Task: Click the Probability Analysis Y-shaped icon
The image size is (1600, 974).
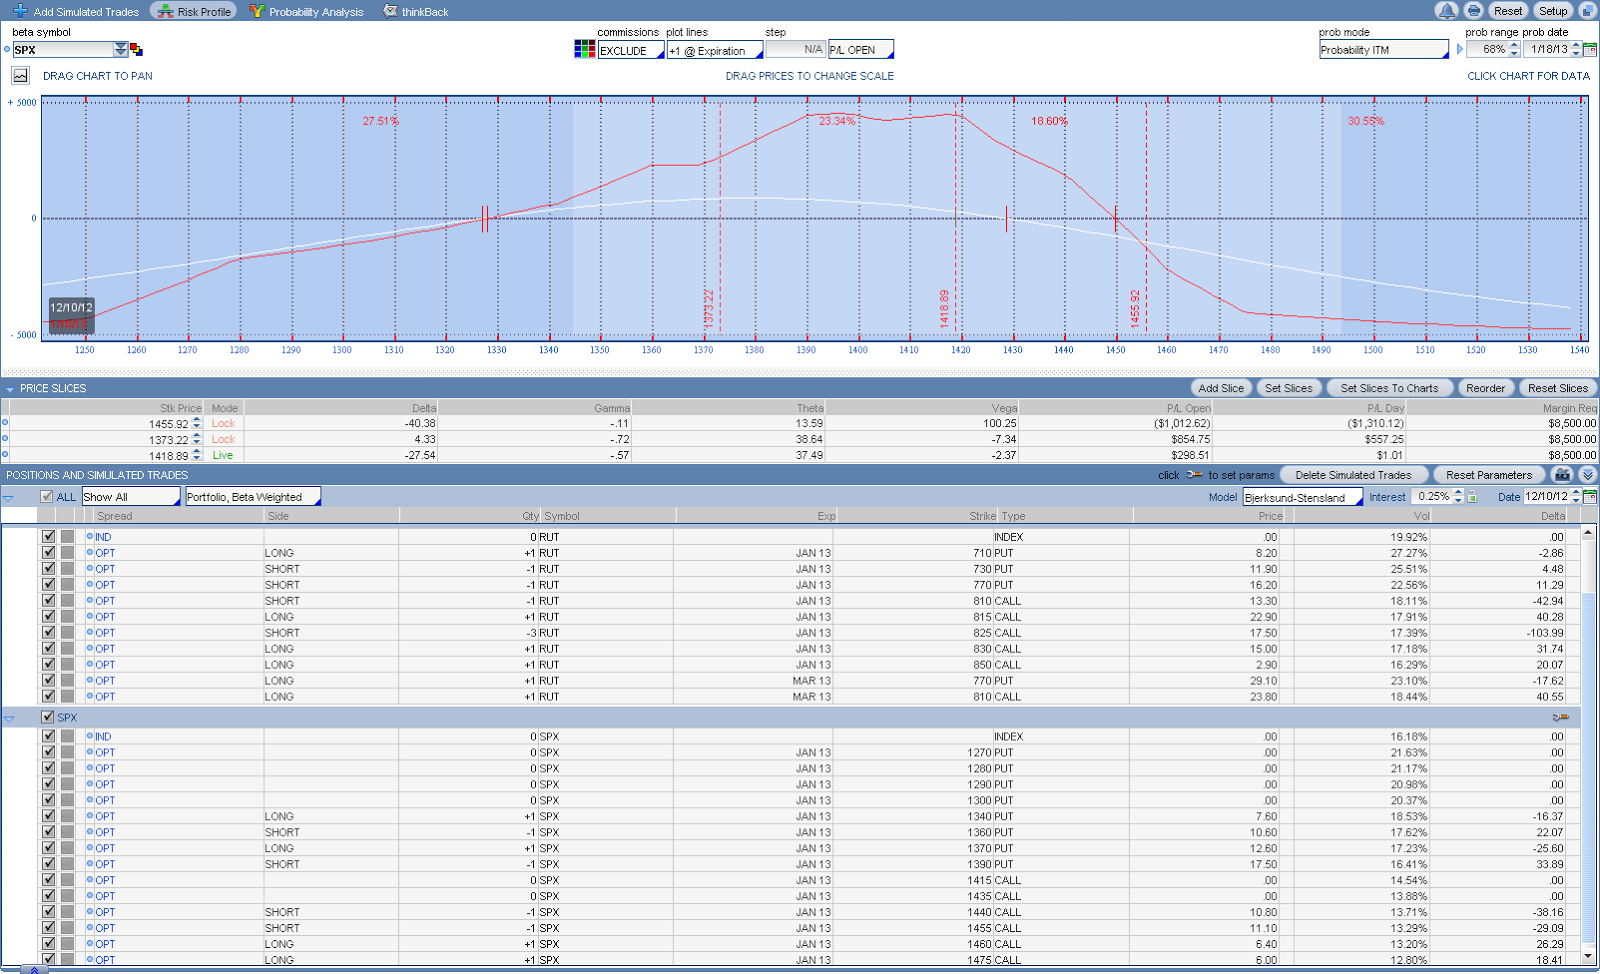Action: point(257,11)
